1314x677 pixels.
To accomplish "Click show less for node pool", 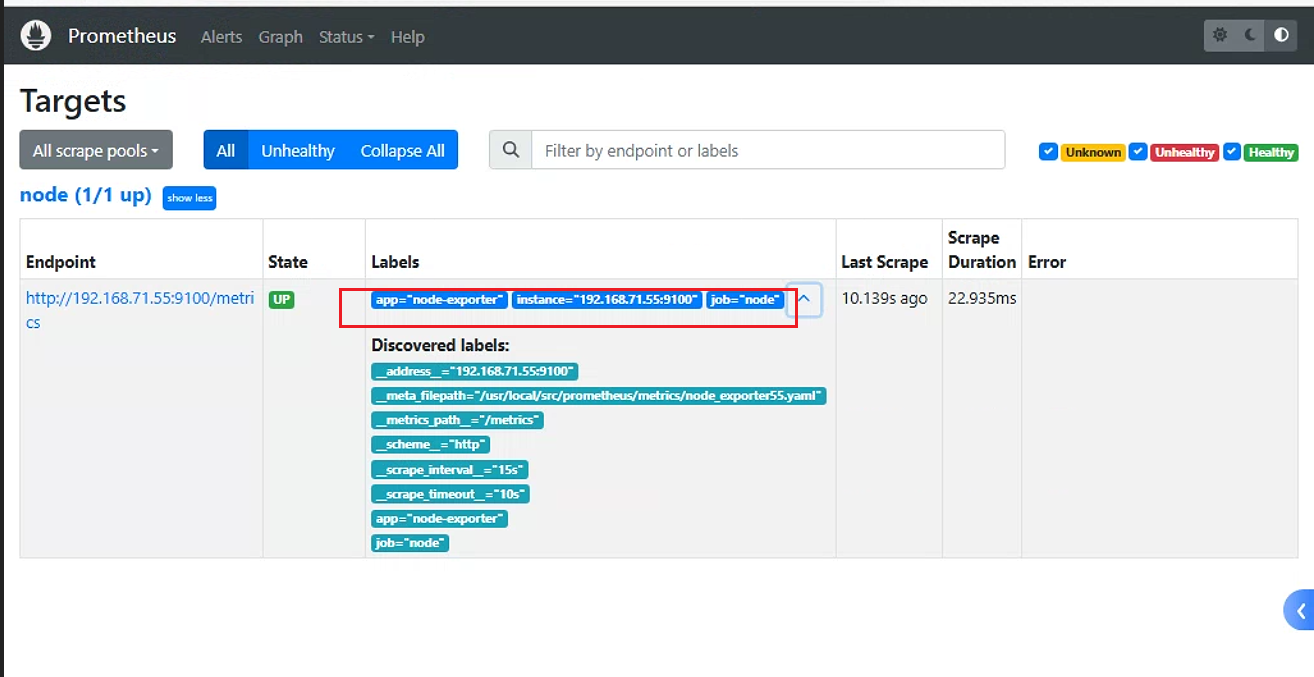I will 190,198.
